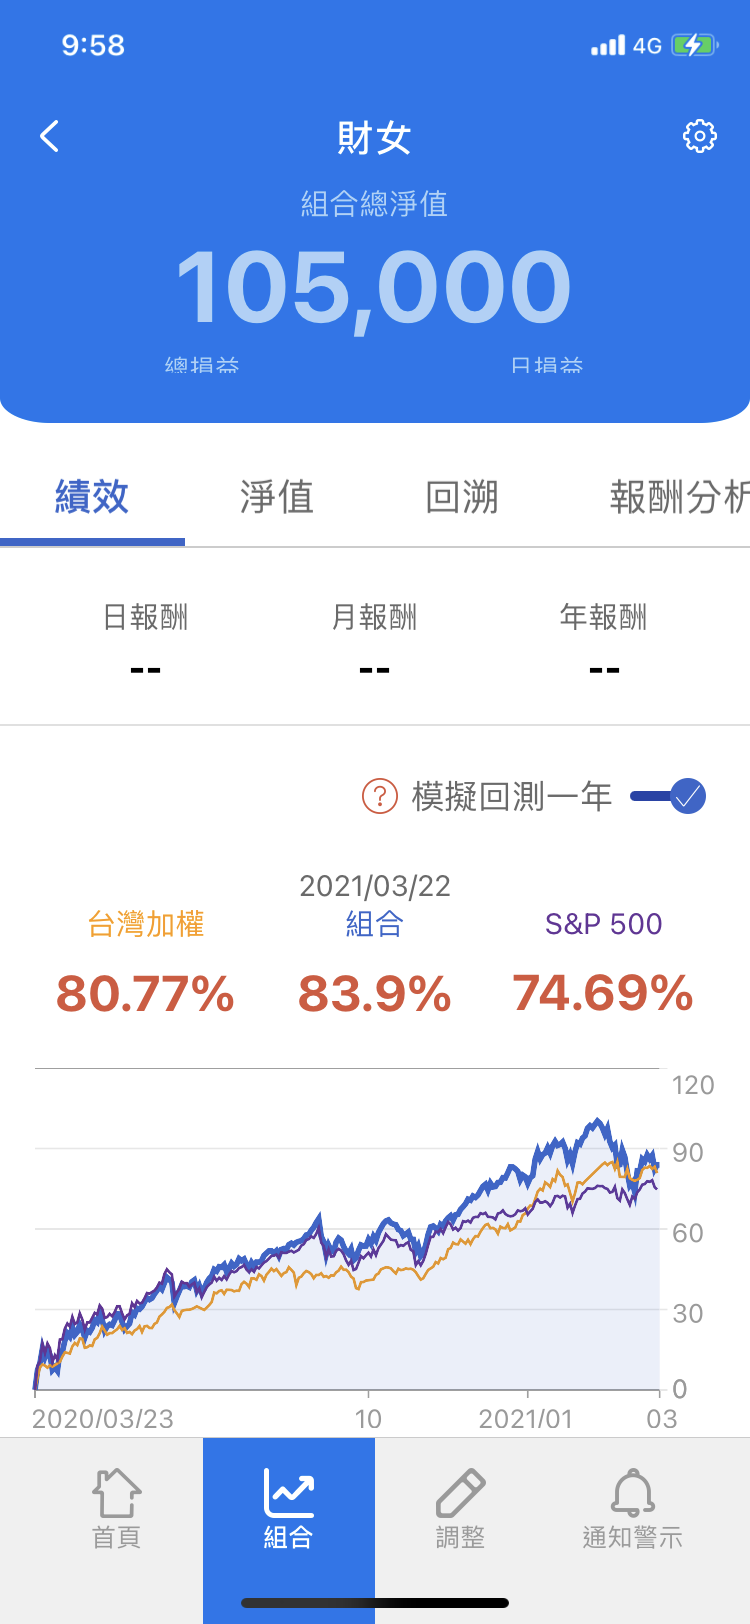Tap the back arrow icon
Image resolution: width=750 pixels, height=1624 pixels.
pos(50,136)
